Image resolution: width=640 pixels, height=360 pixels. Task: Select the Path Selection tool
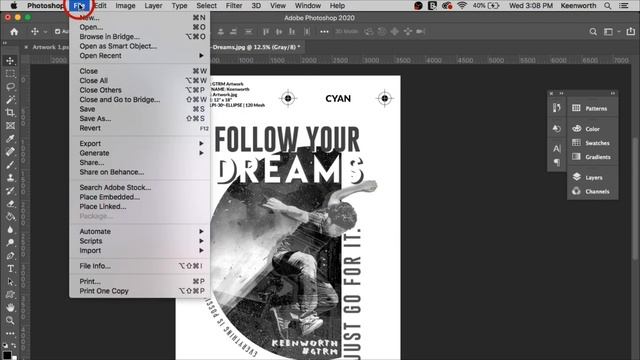pyautogui.click(x=10, y=282)
